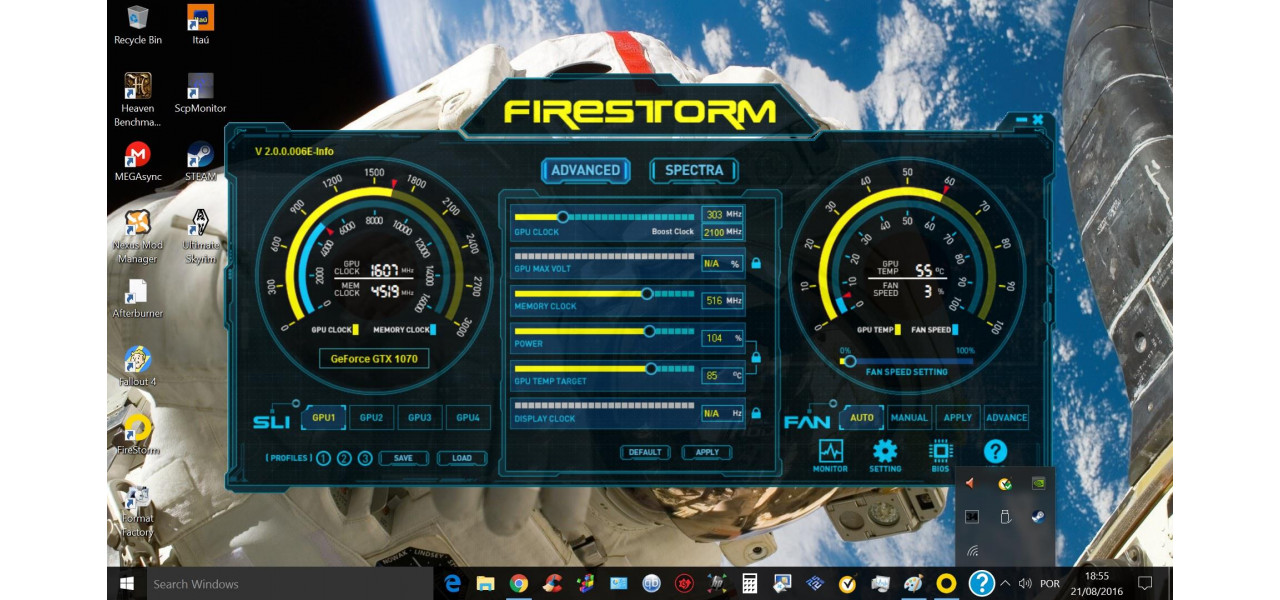Toggle the Power and Temp link lock
Screen dimensions: 1280x600
coord(756,357)
